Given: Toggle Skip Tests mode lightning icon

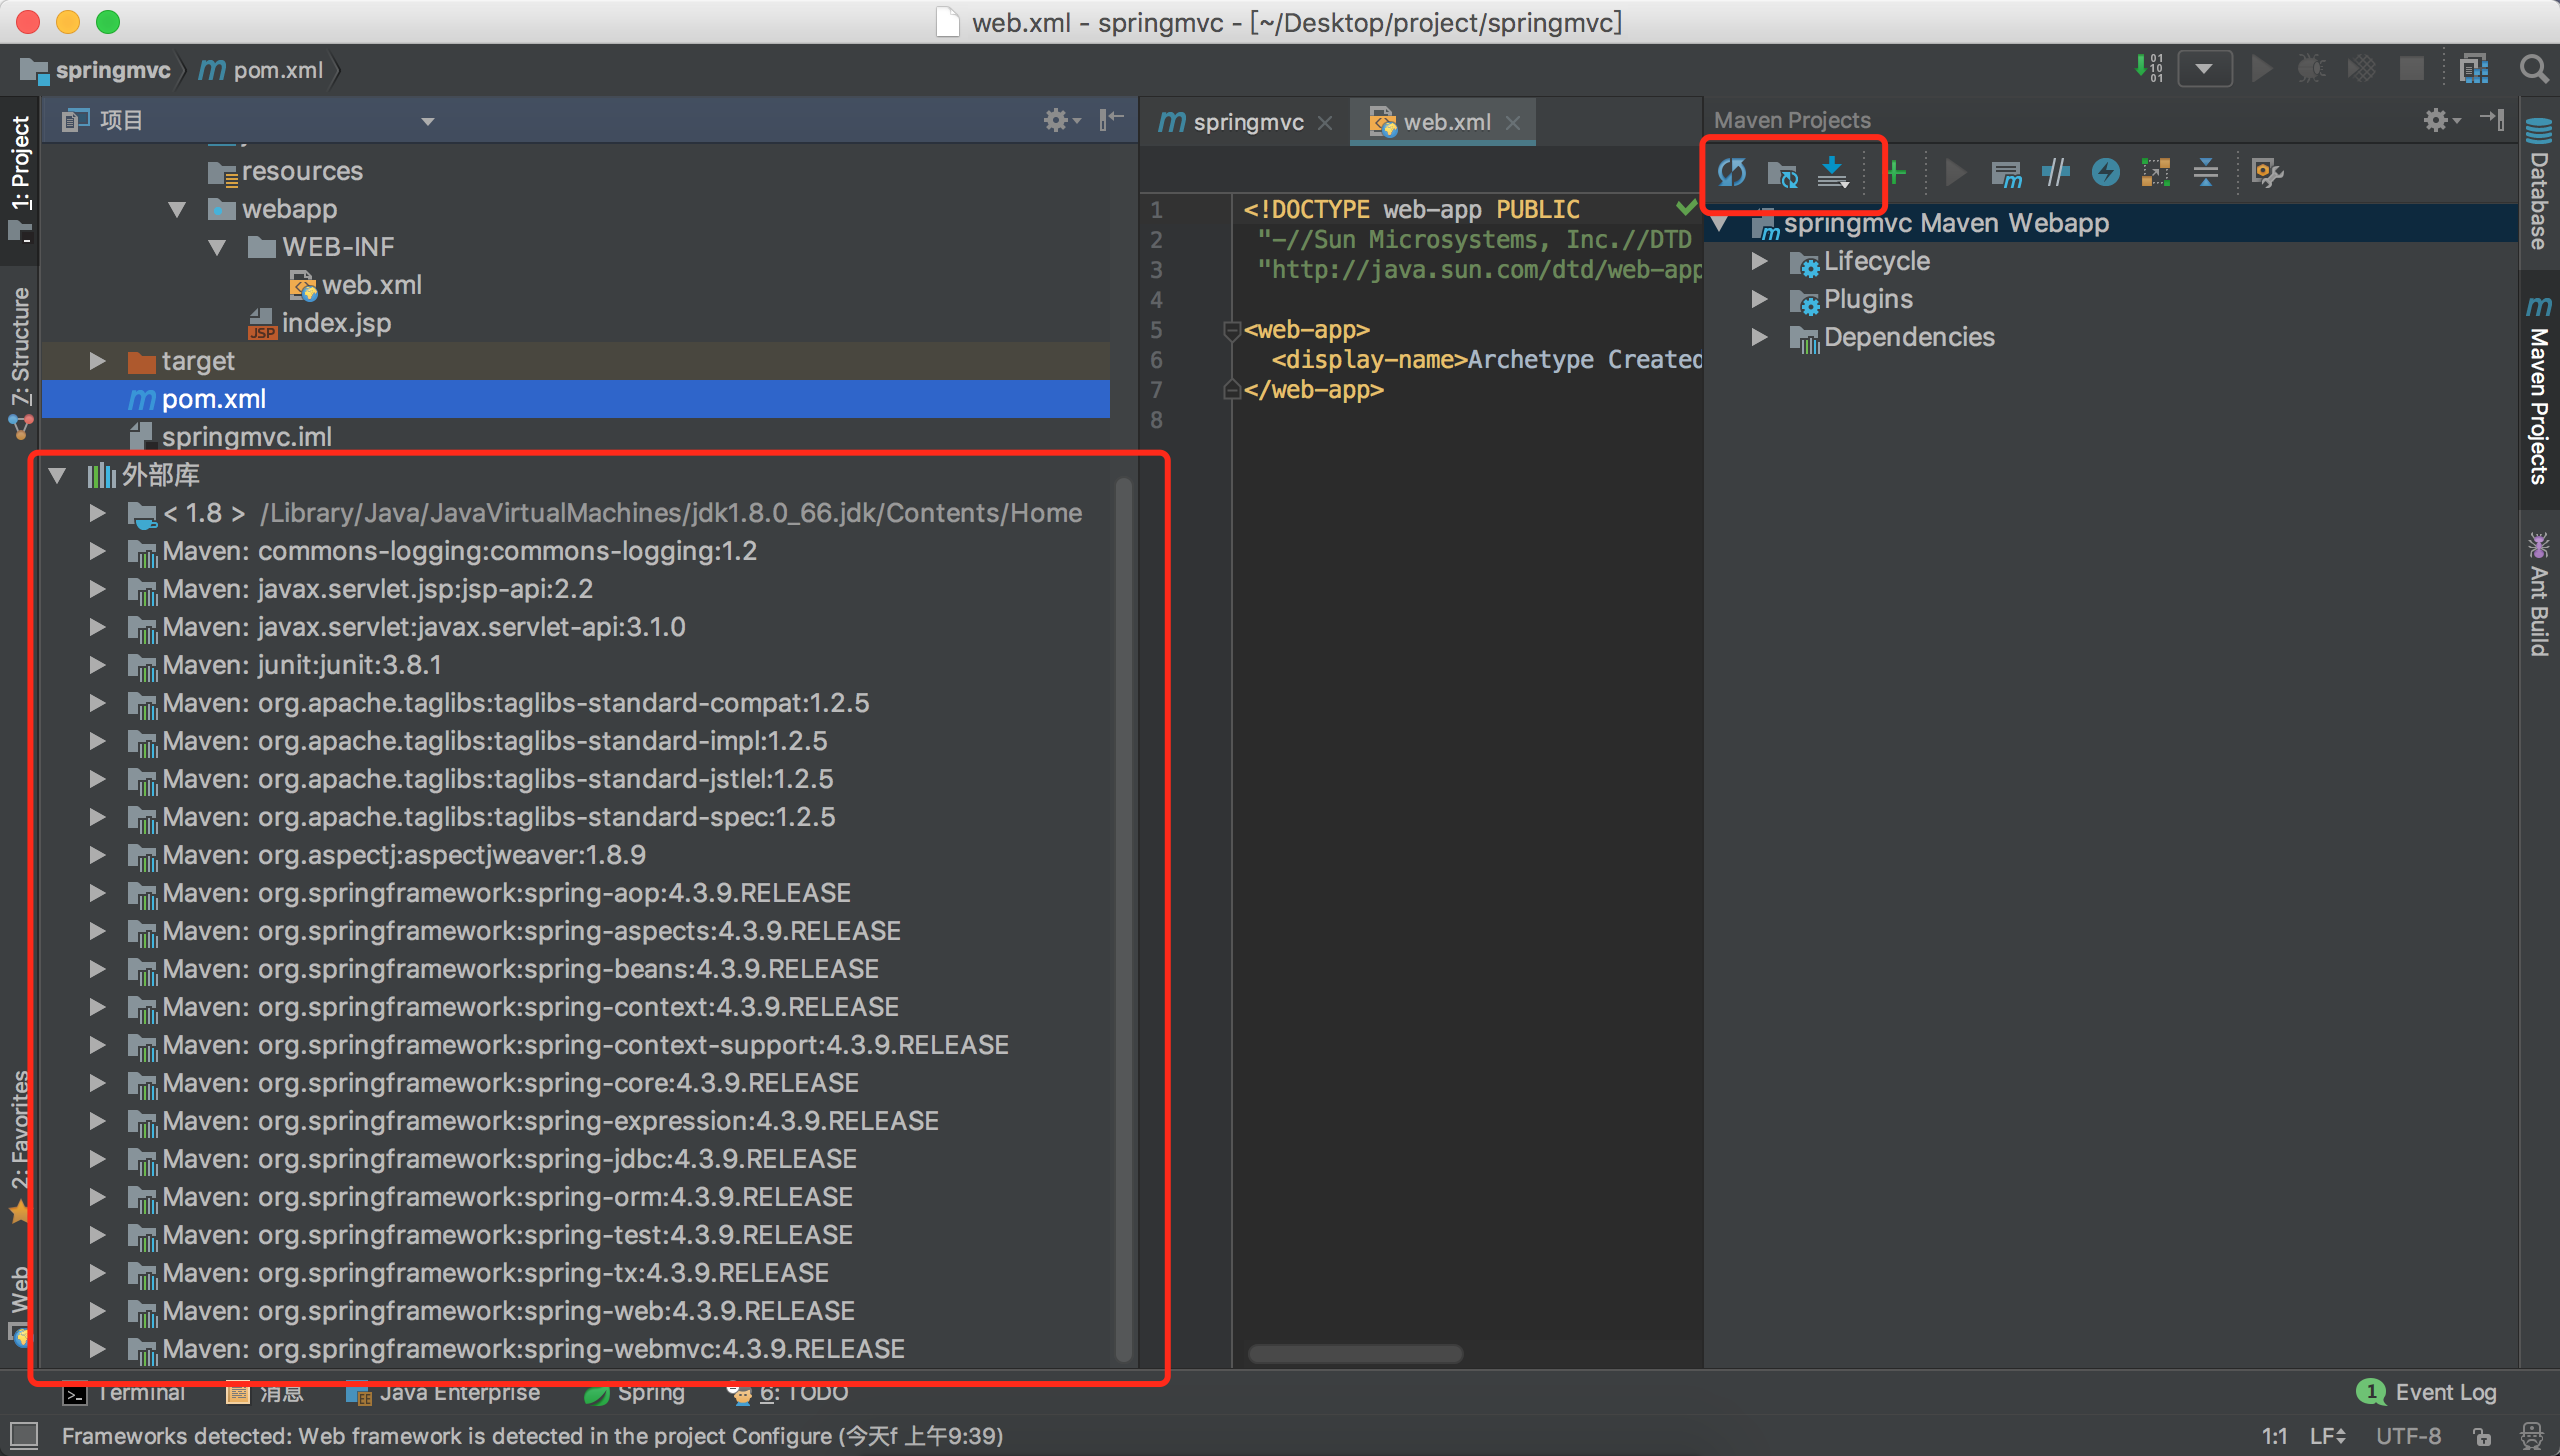Looking at the screenshot, I should (x=2105, y=172).
